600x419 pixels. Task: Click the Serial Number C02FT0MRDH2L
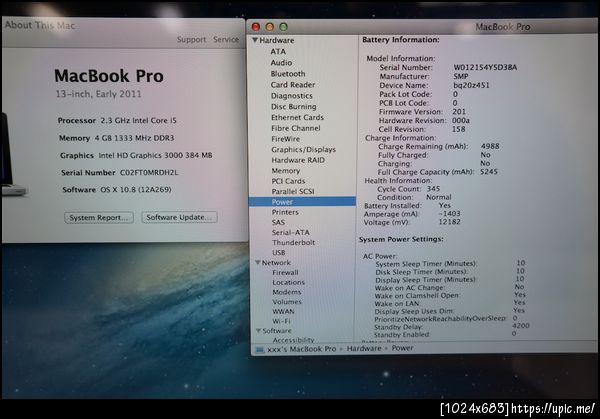point(149,173)
